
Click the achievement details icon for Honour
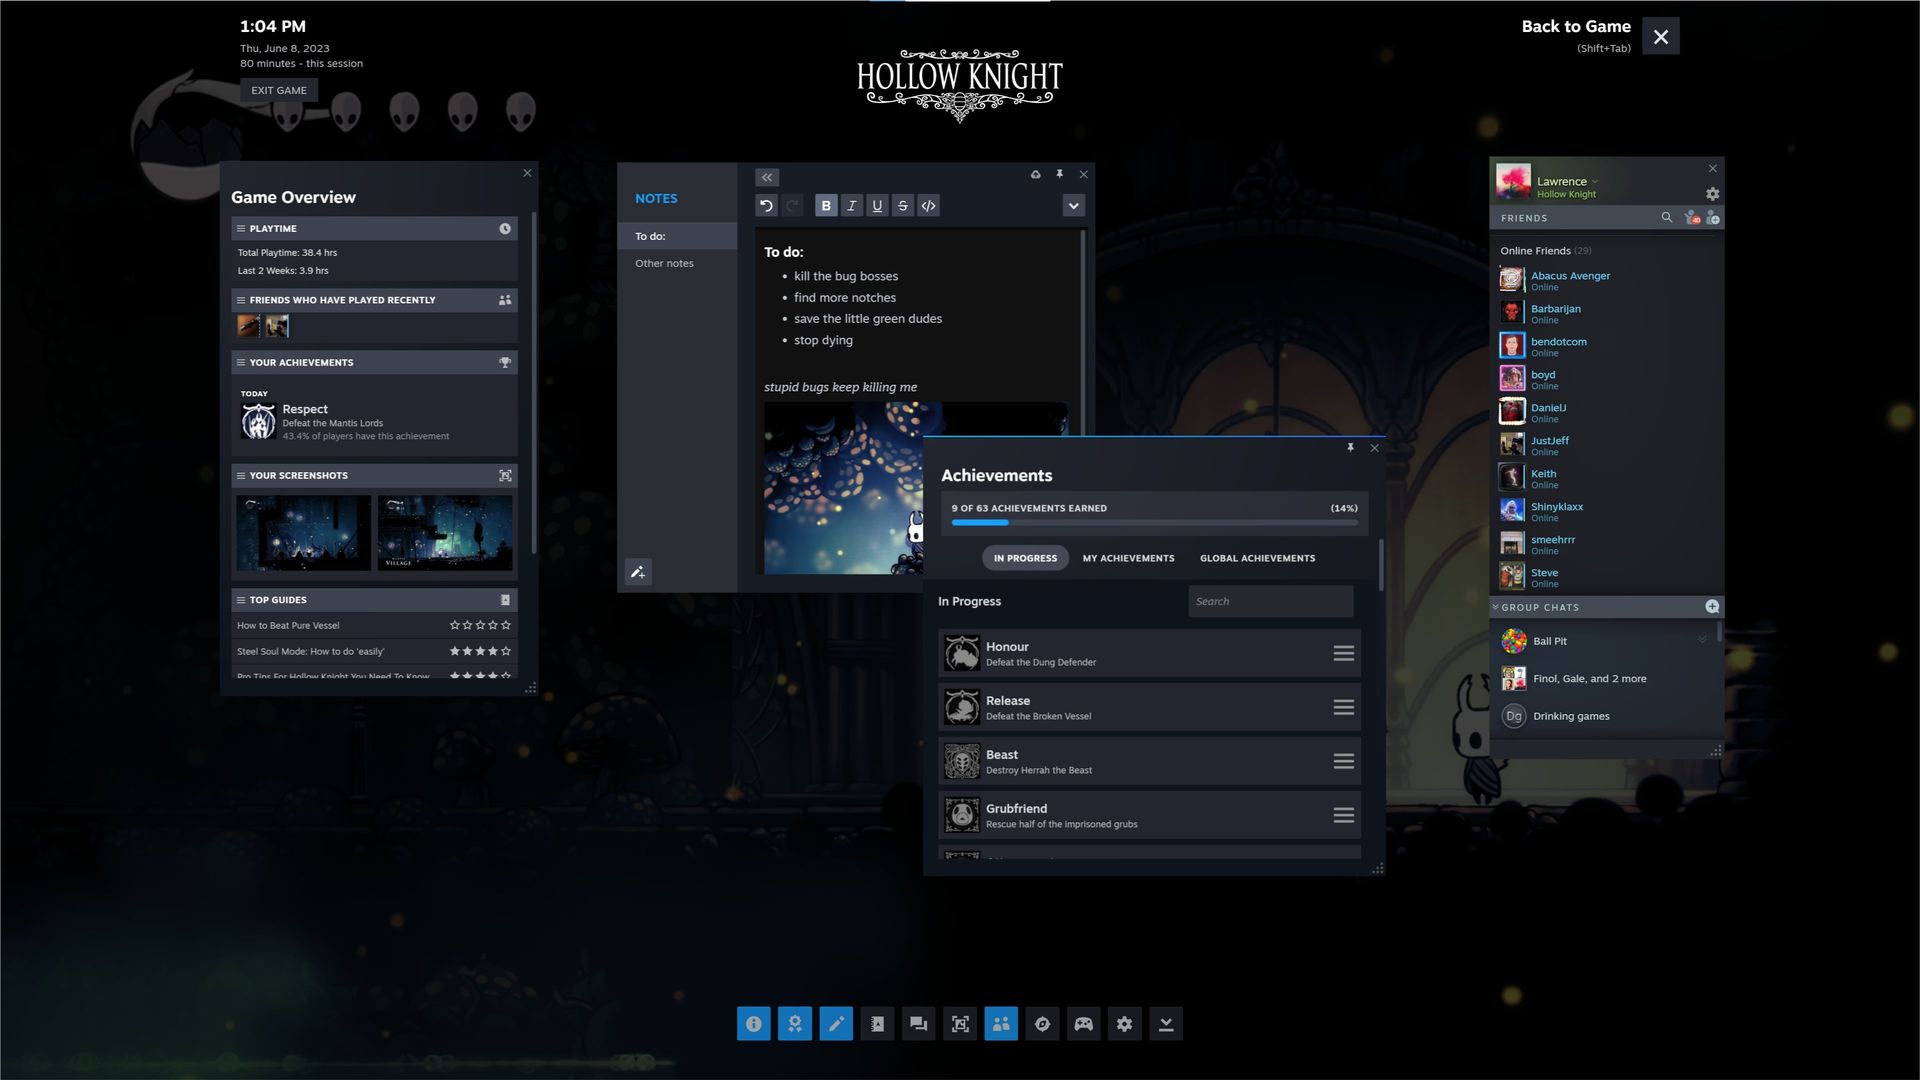point(1344,653)
